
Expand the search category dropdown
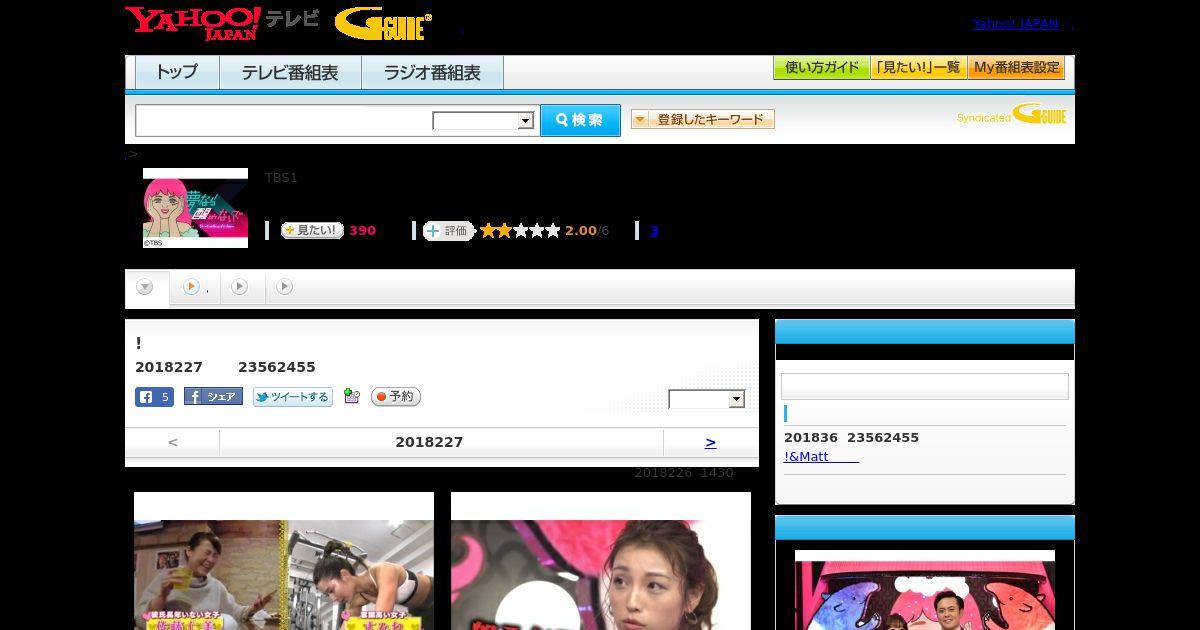tap(483, 121)
